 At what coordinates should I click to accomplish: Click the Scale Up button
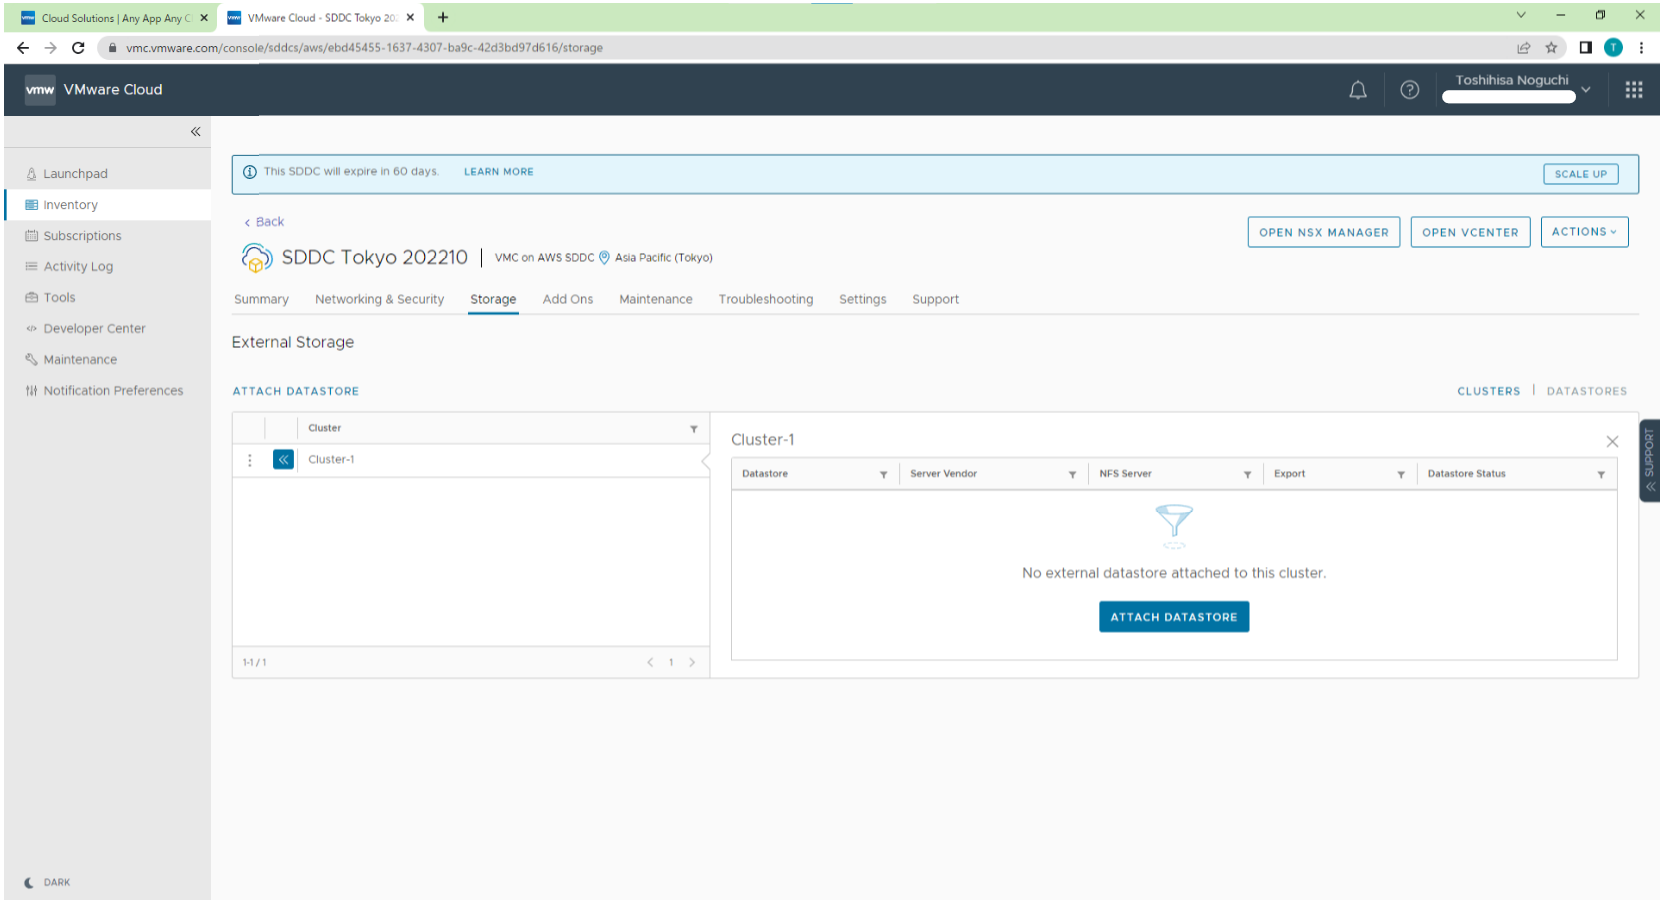tap(1580, 174)
